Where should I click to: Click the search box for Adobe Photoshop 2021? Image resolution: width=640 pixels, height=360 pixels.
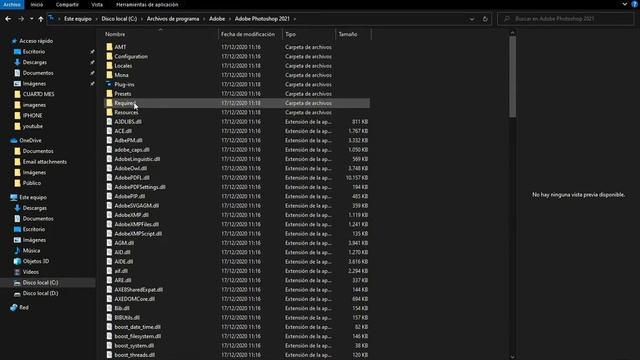pos(565,19)
